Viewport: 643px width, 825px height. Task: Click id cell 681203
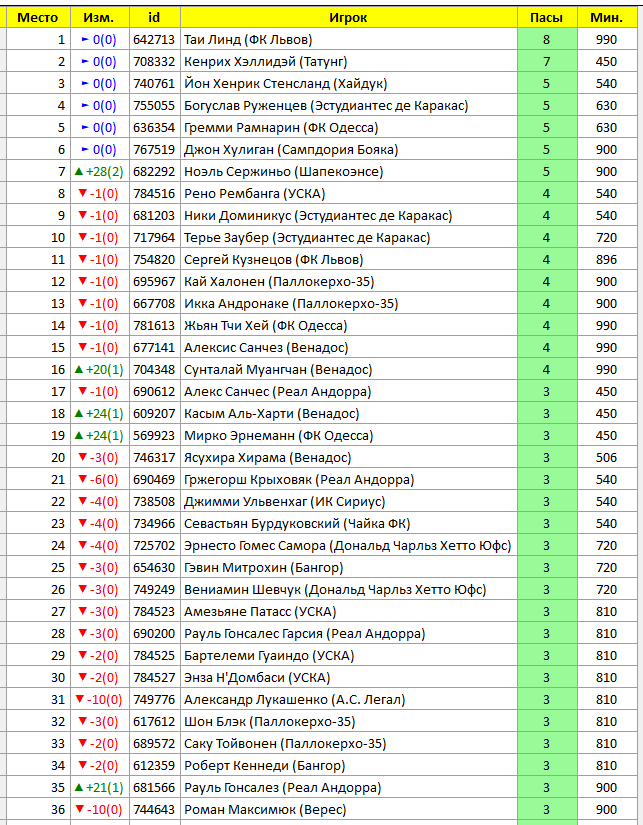(155, 216)
